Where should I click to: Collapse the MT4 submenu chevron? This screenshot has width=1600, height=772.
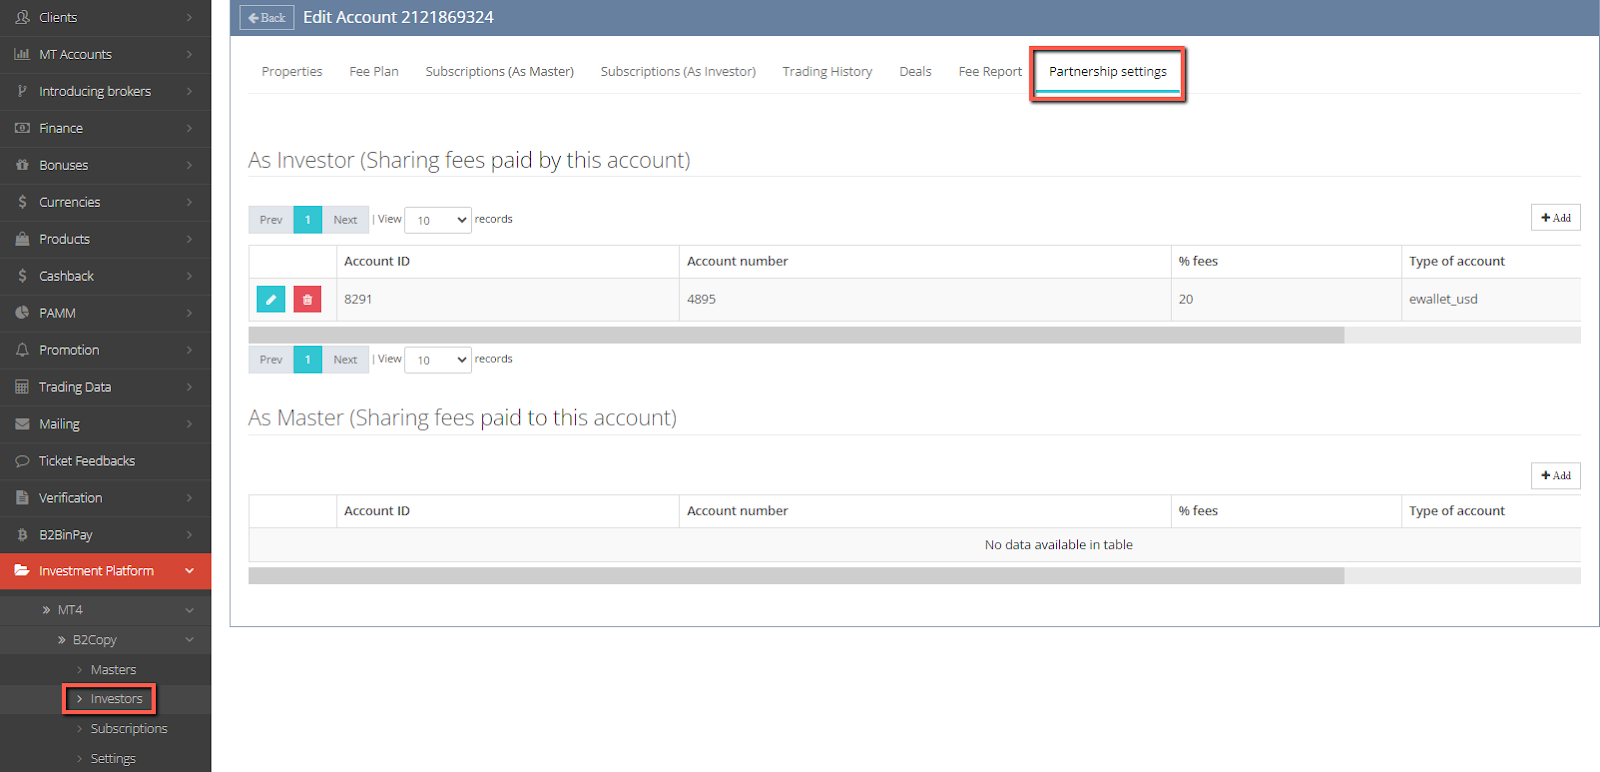pos(189,610)
